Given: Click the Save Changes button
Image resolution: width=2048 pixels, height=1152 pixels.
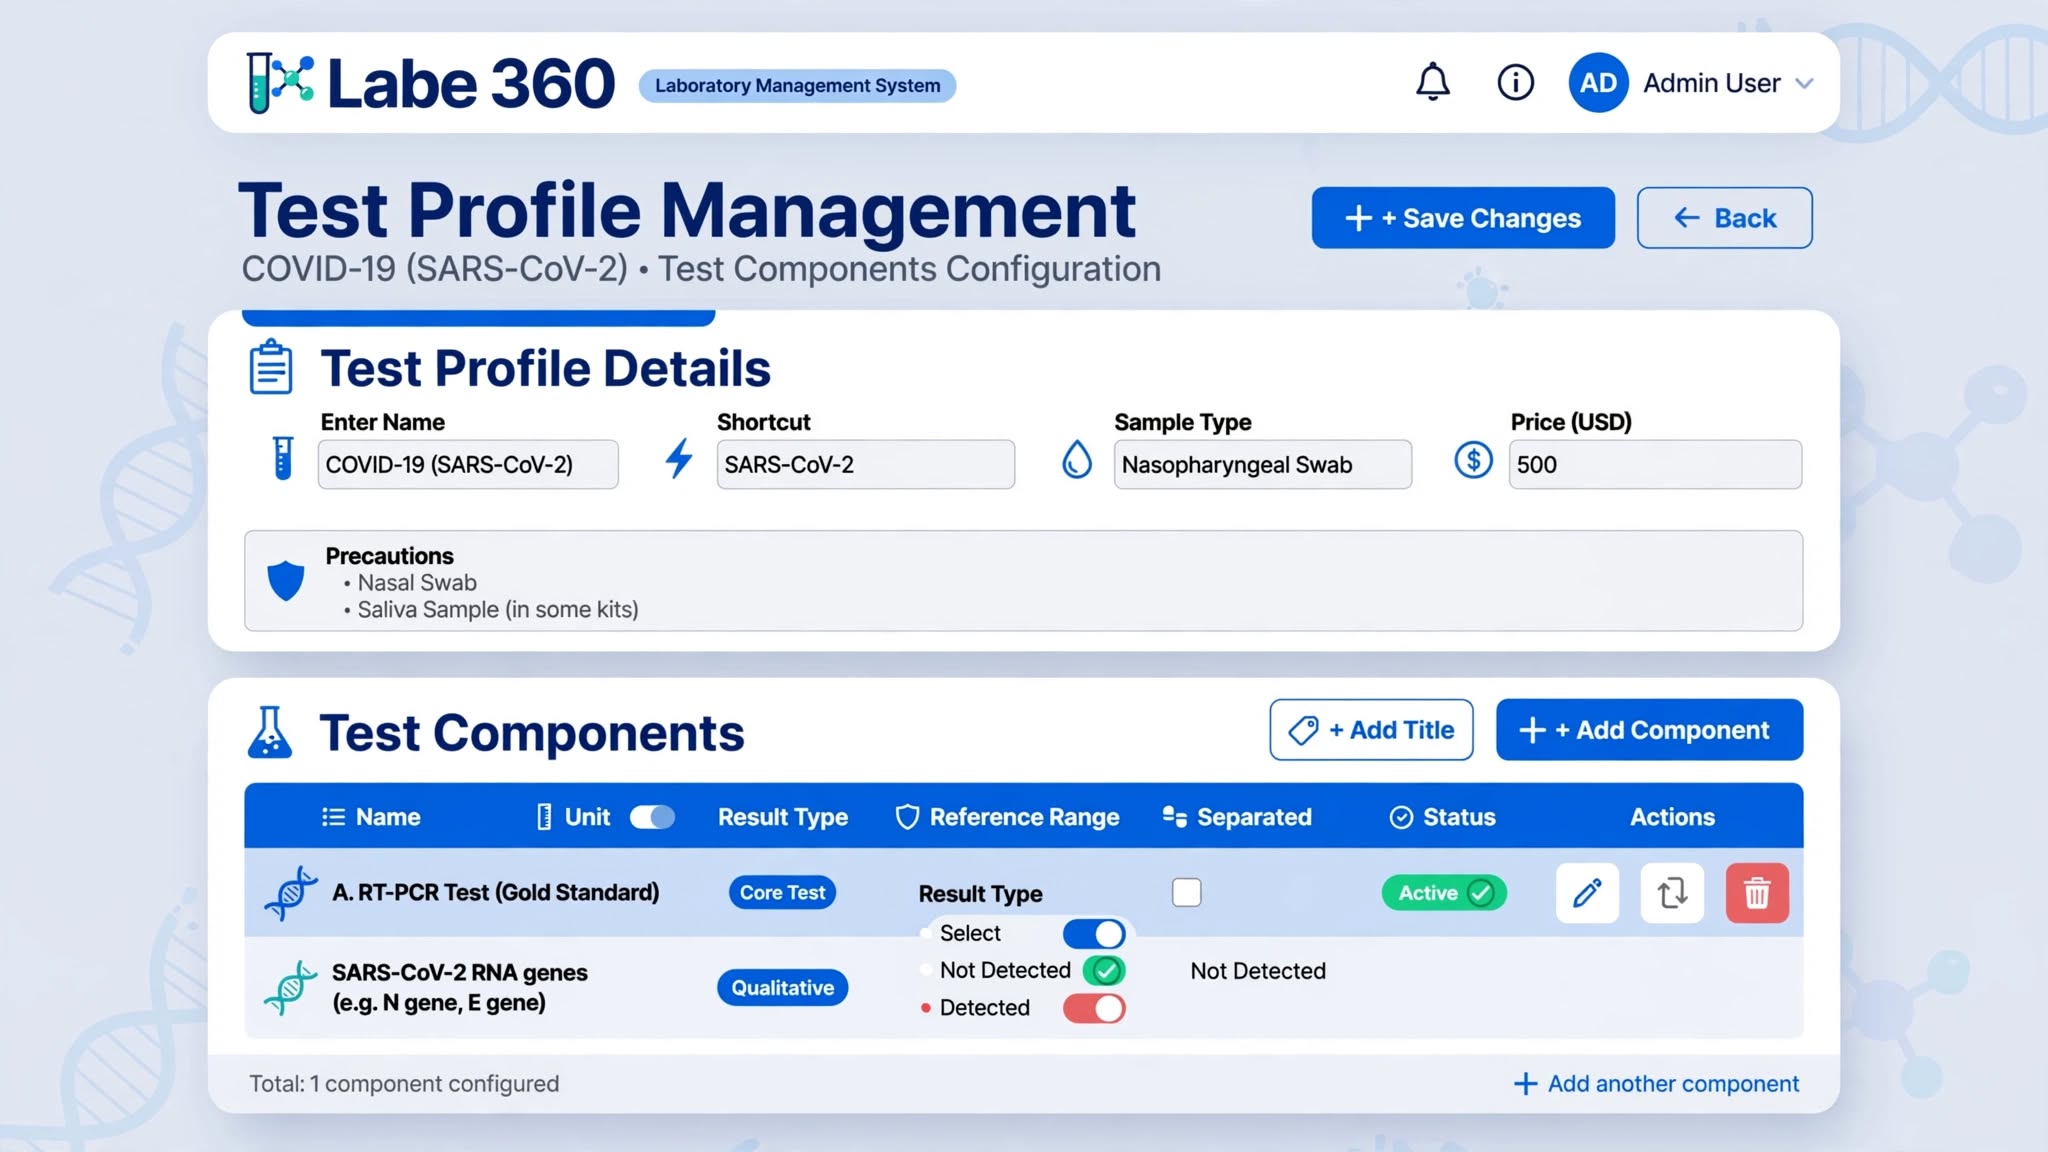Looking at the screenshot, I should tap(1463, 217).
